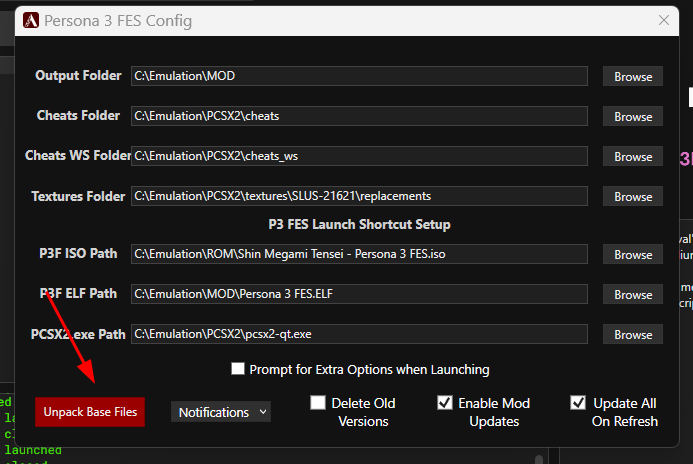The width and height of the screenshot is (693, 464).
Task: Click the Aemulus app icon in title bar
Action: [x=31, y=20]
